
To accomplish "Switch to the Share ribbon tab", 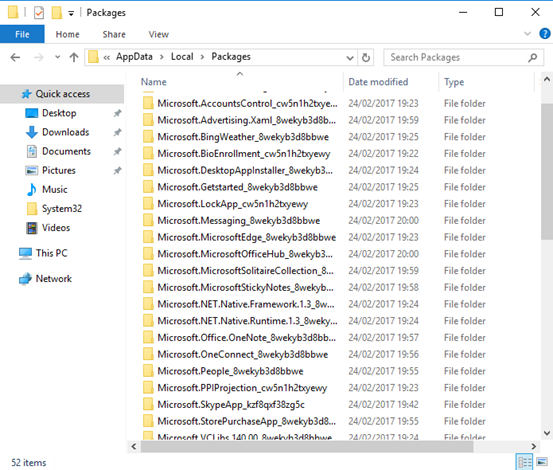I will click(114, 34).
